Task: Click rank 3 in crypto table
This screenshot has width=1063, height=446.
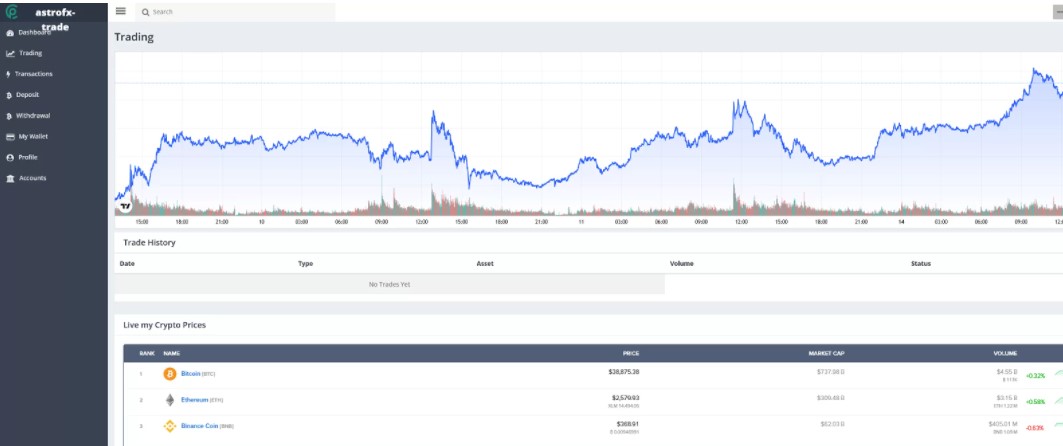Action: point(141,426)
